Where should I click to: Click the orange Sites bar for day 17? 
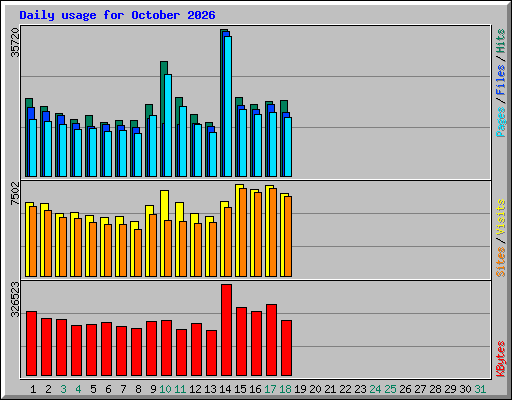point(273,232)
